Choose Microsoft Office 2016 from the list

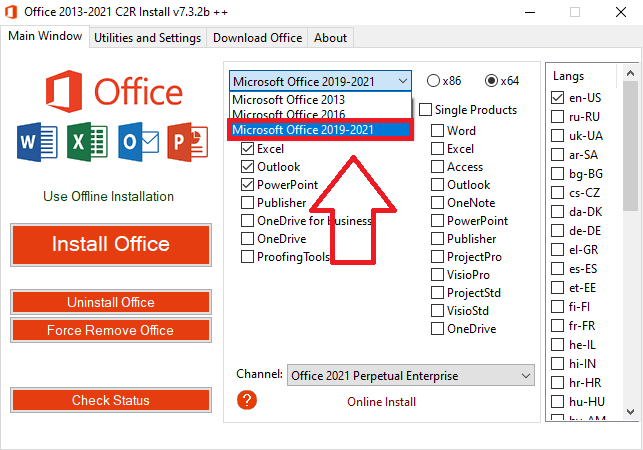(x=288, y=115)
